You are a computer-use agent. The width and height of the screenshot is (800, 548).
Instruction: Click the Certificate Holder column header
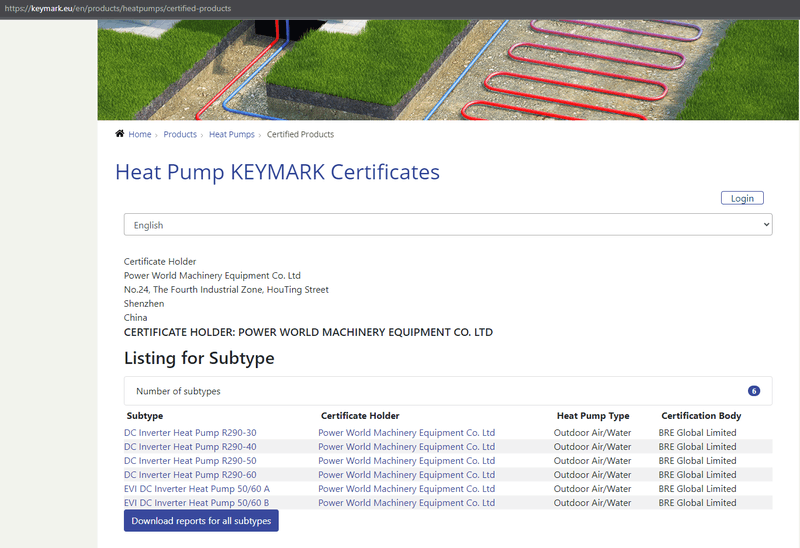tap(360, 416)
